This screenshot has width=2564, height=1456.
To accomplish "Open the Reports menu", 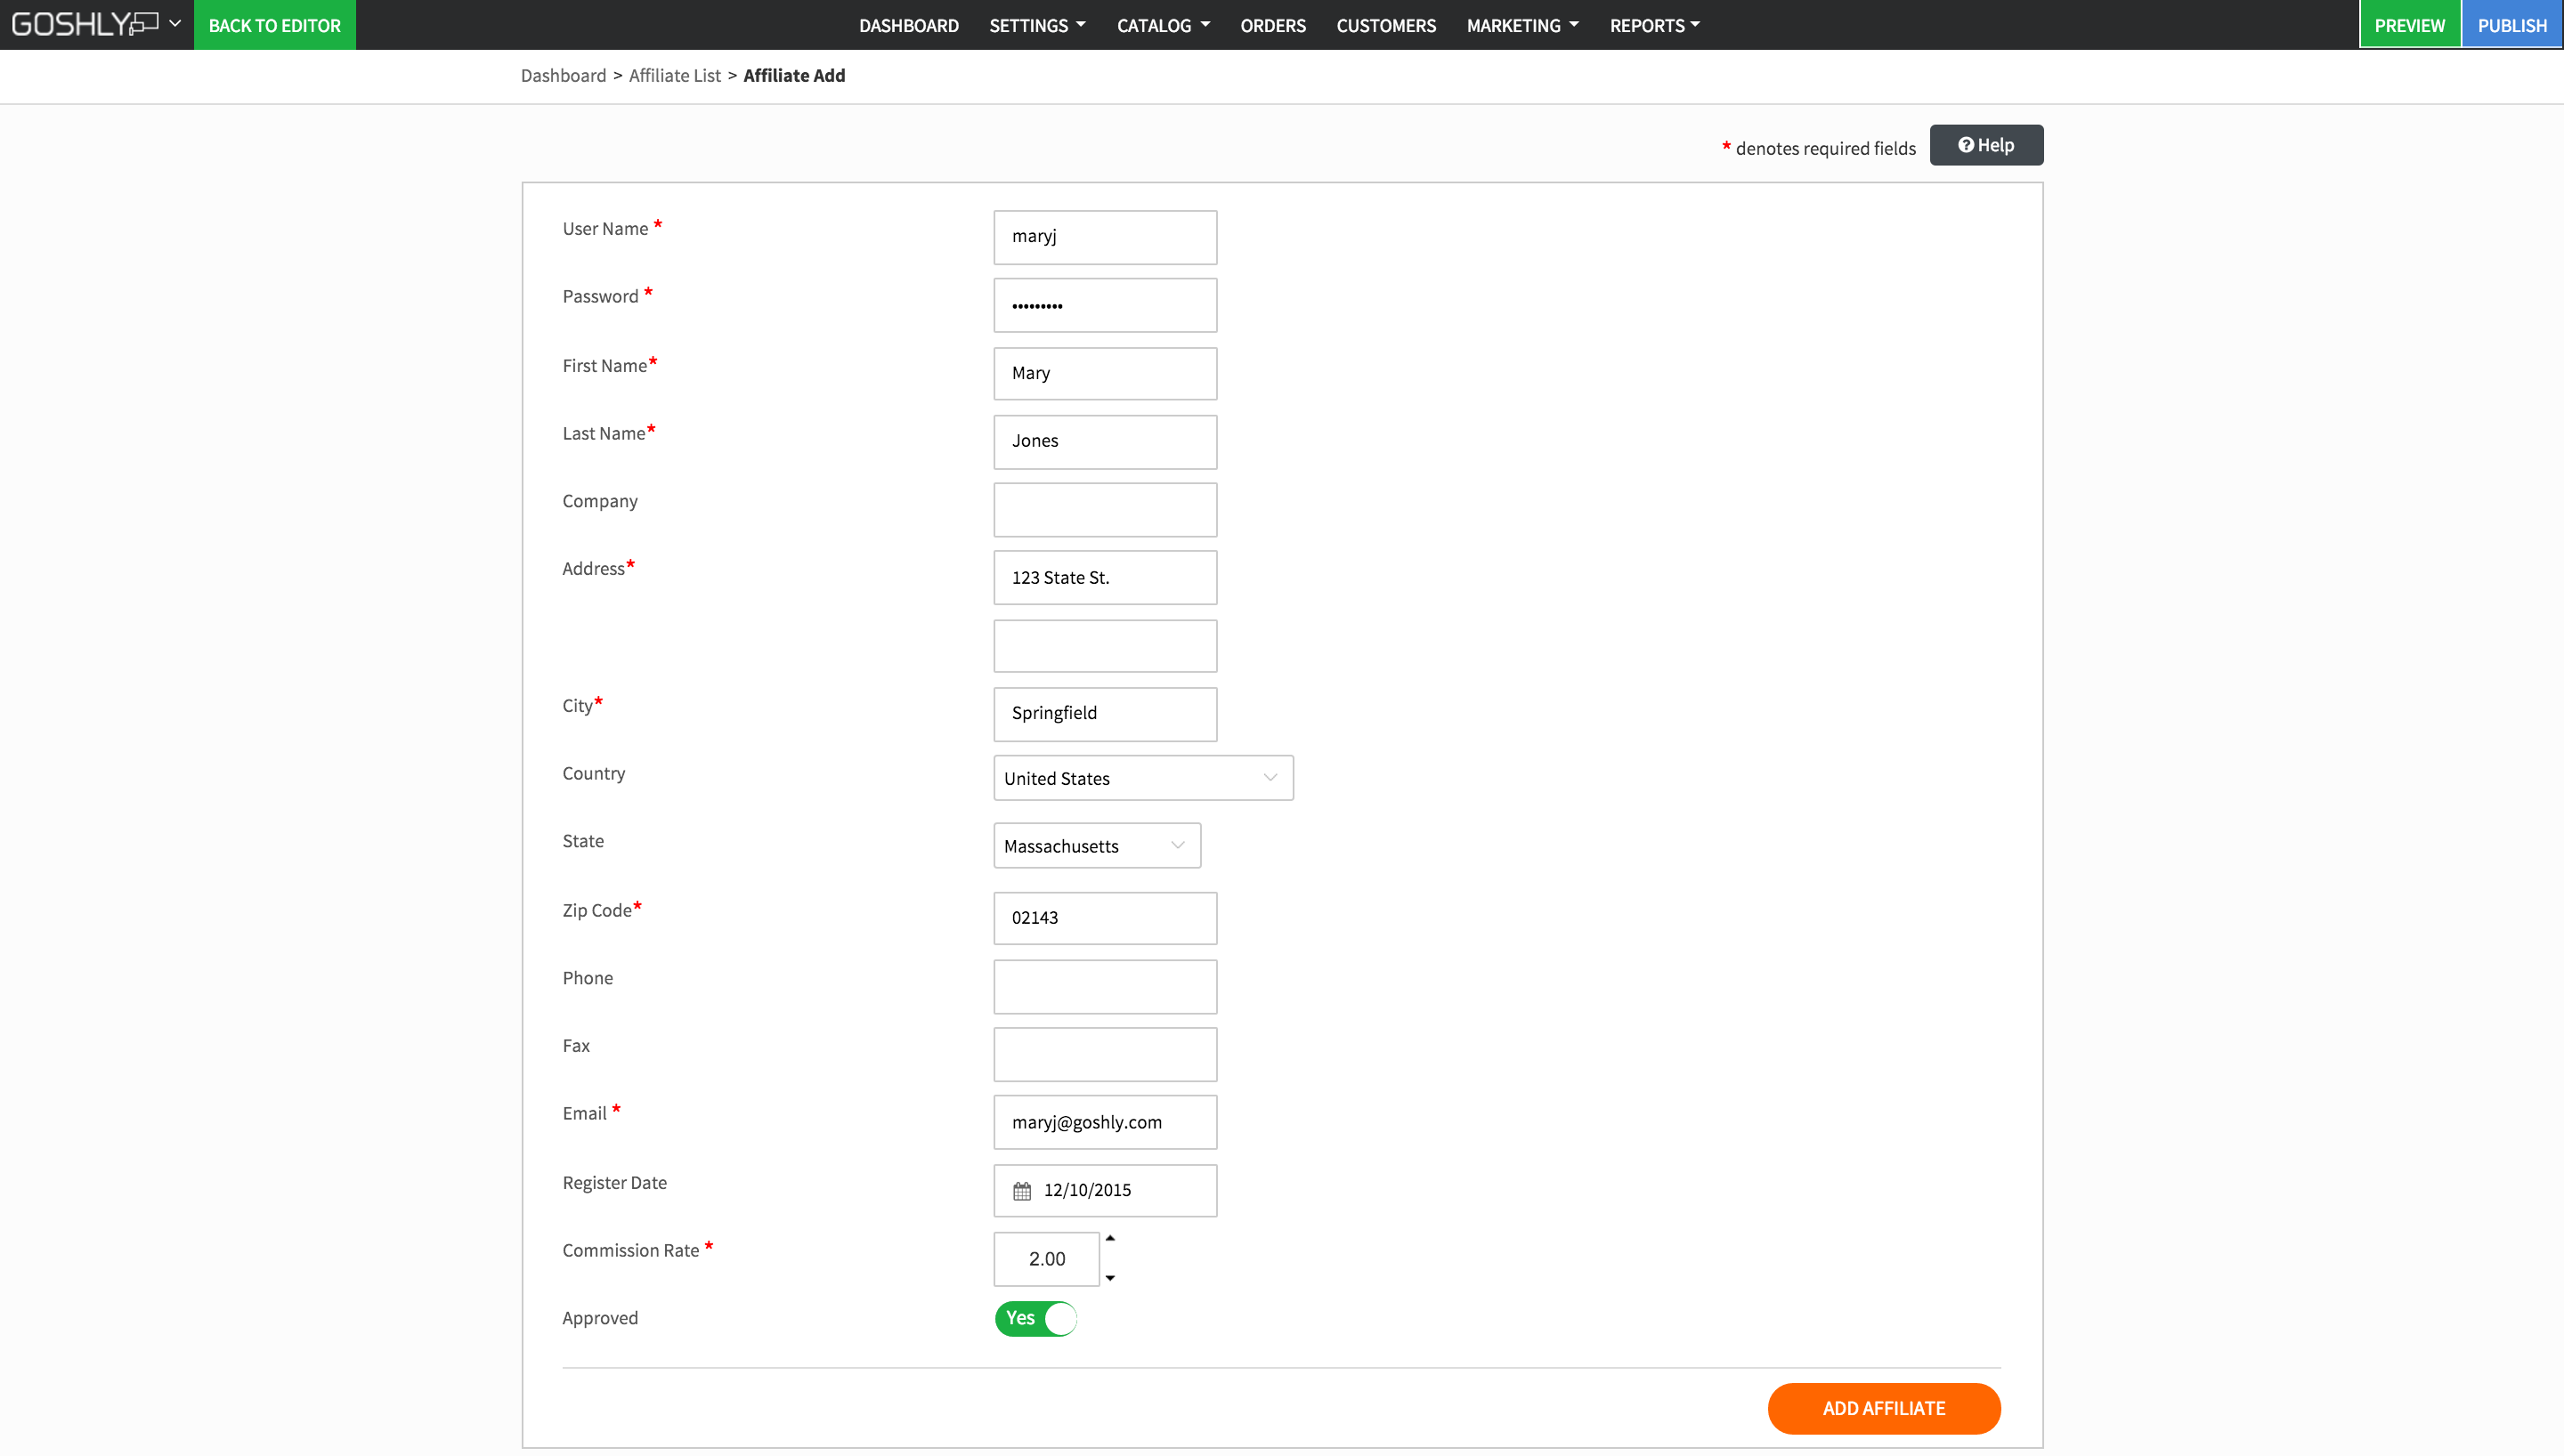I will [x=1653, y=25].
